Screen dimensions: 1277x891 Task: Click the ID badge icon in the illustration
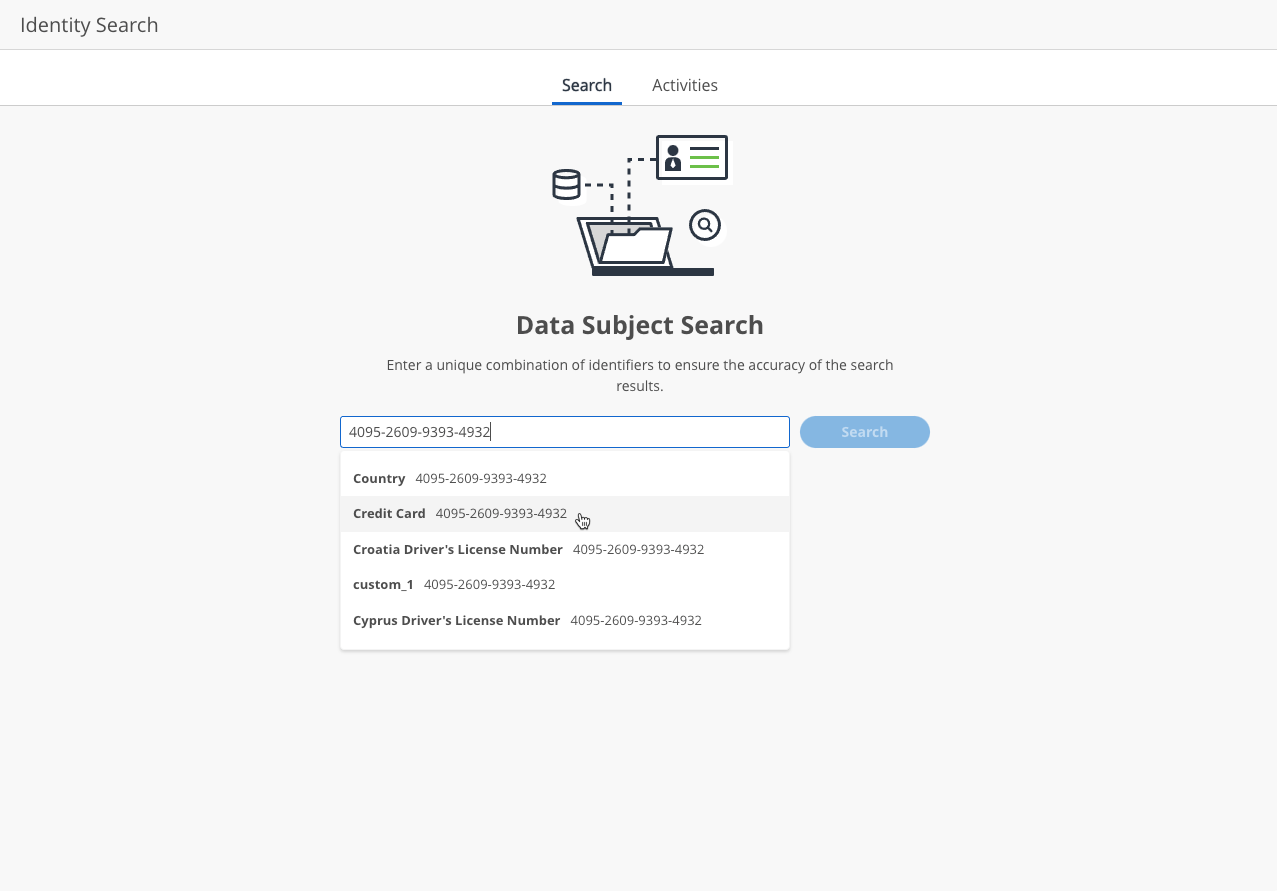[691, 158]
